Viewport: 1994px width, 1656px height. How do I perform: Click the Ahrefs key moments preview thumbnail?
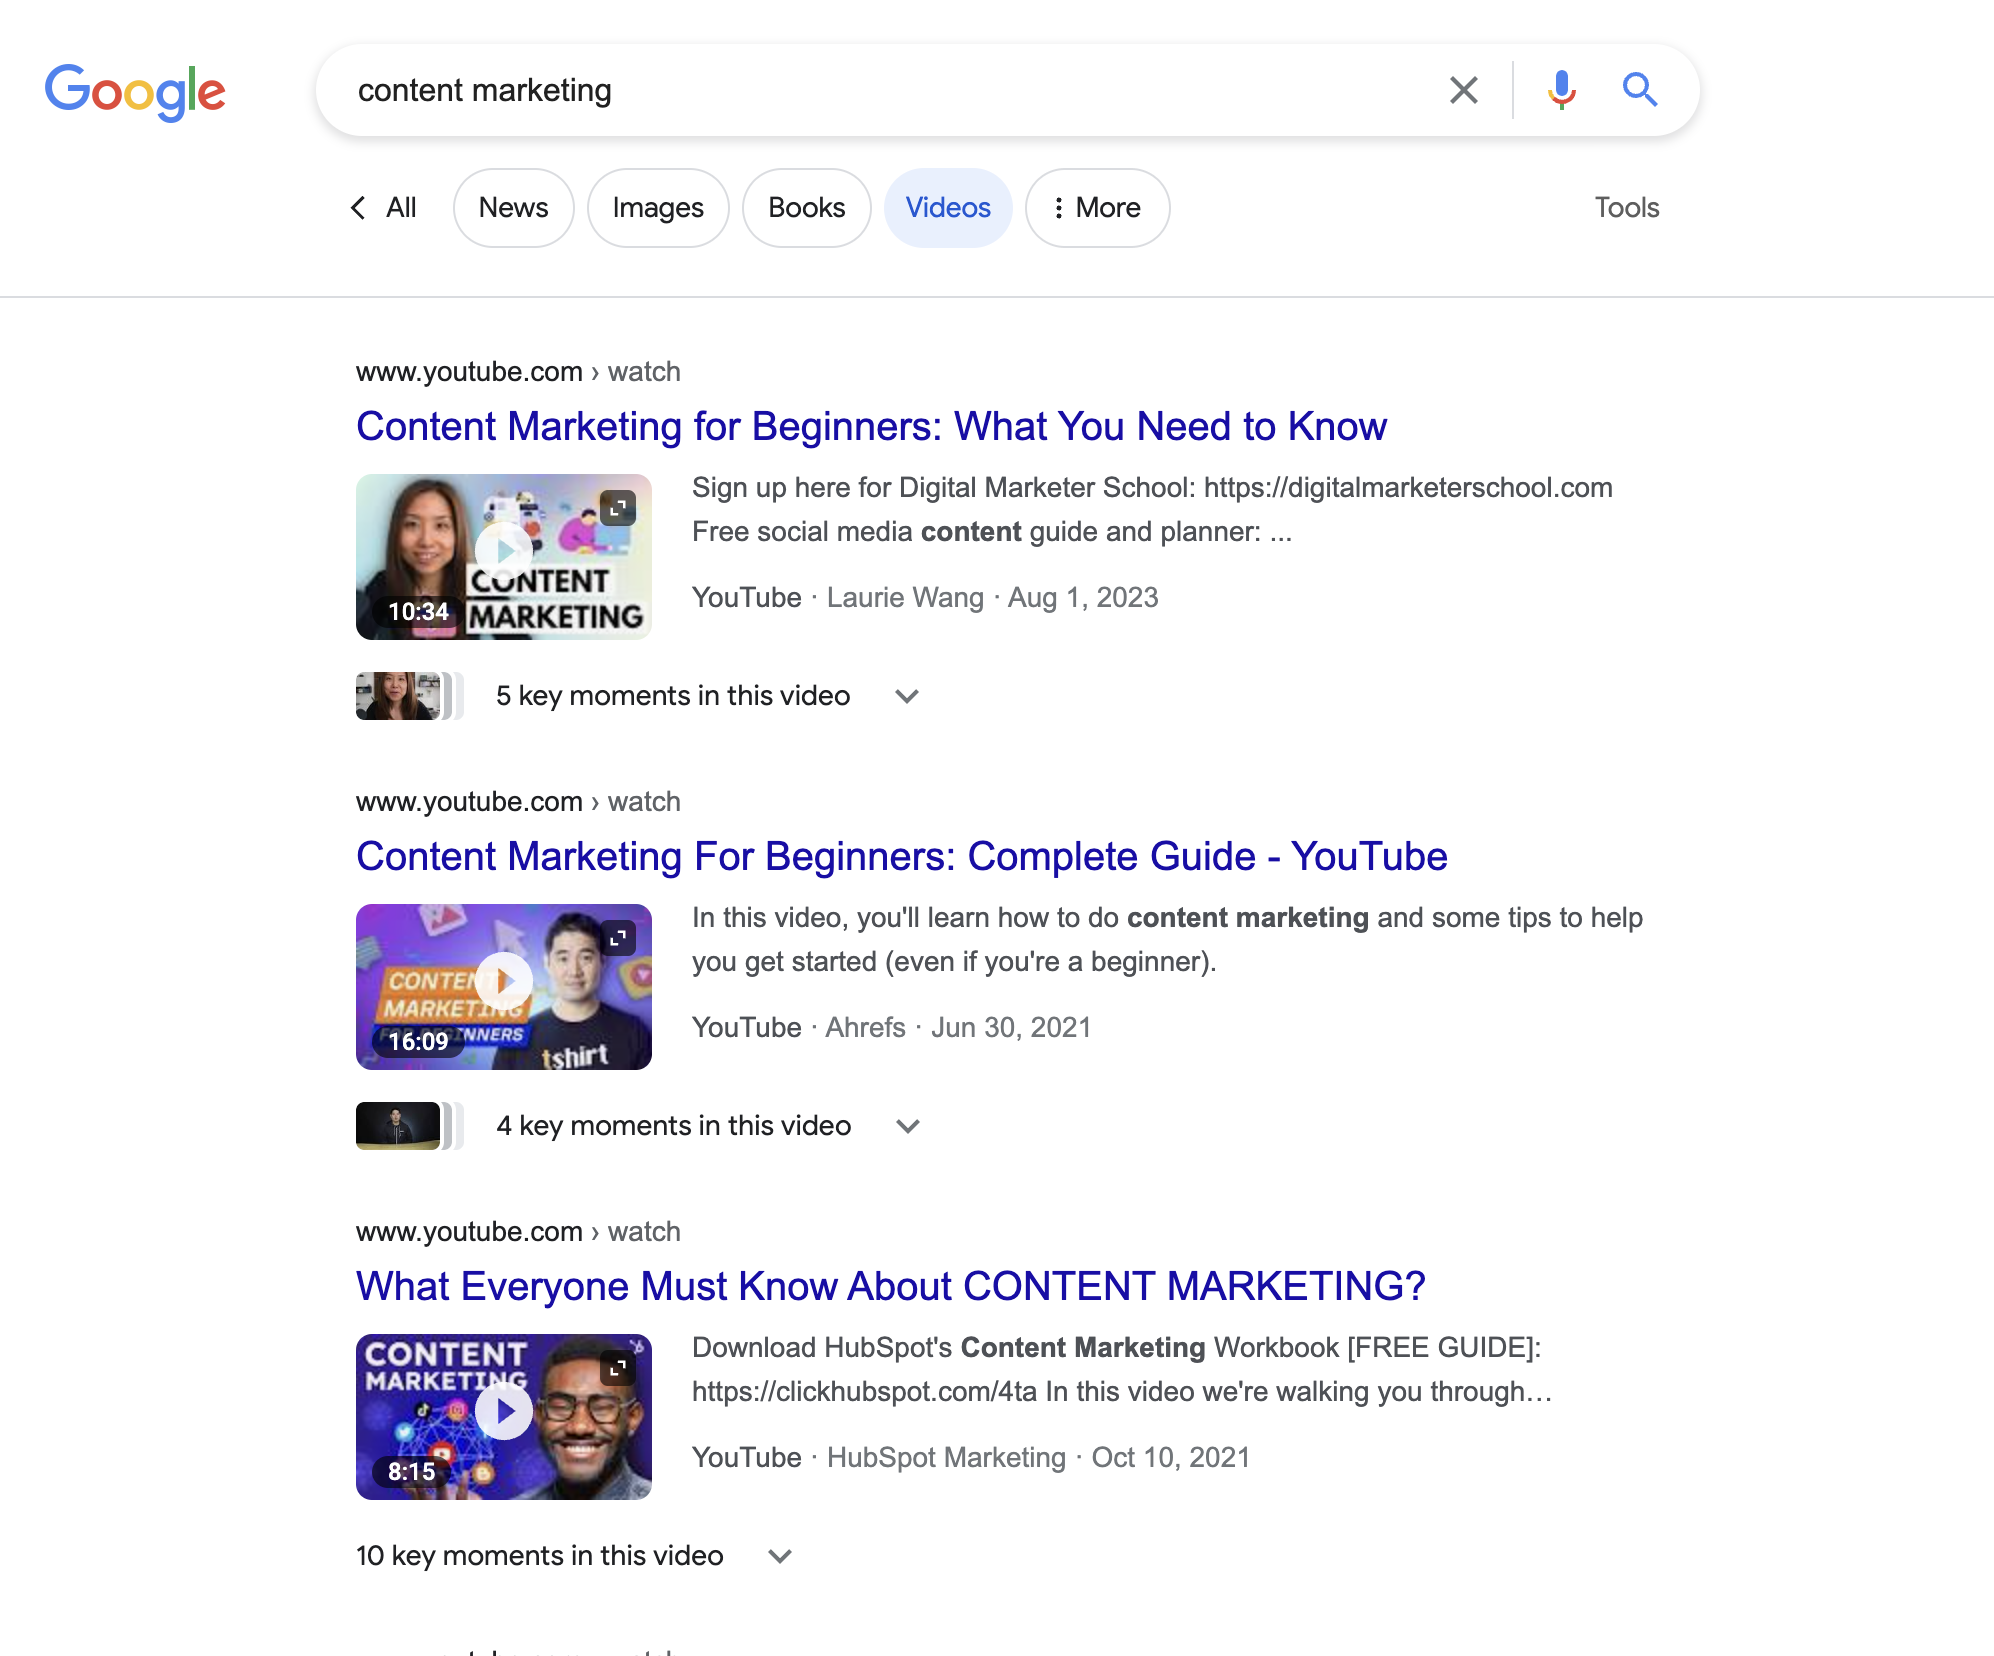point(399,1125)
